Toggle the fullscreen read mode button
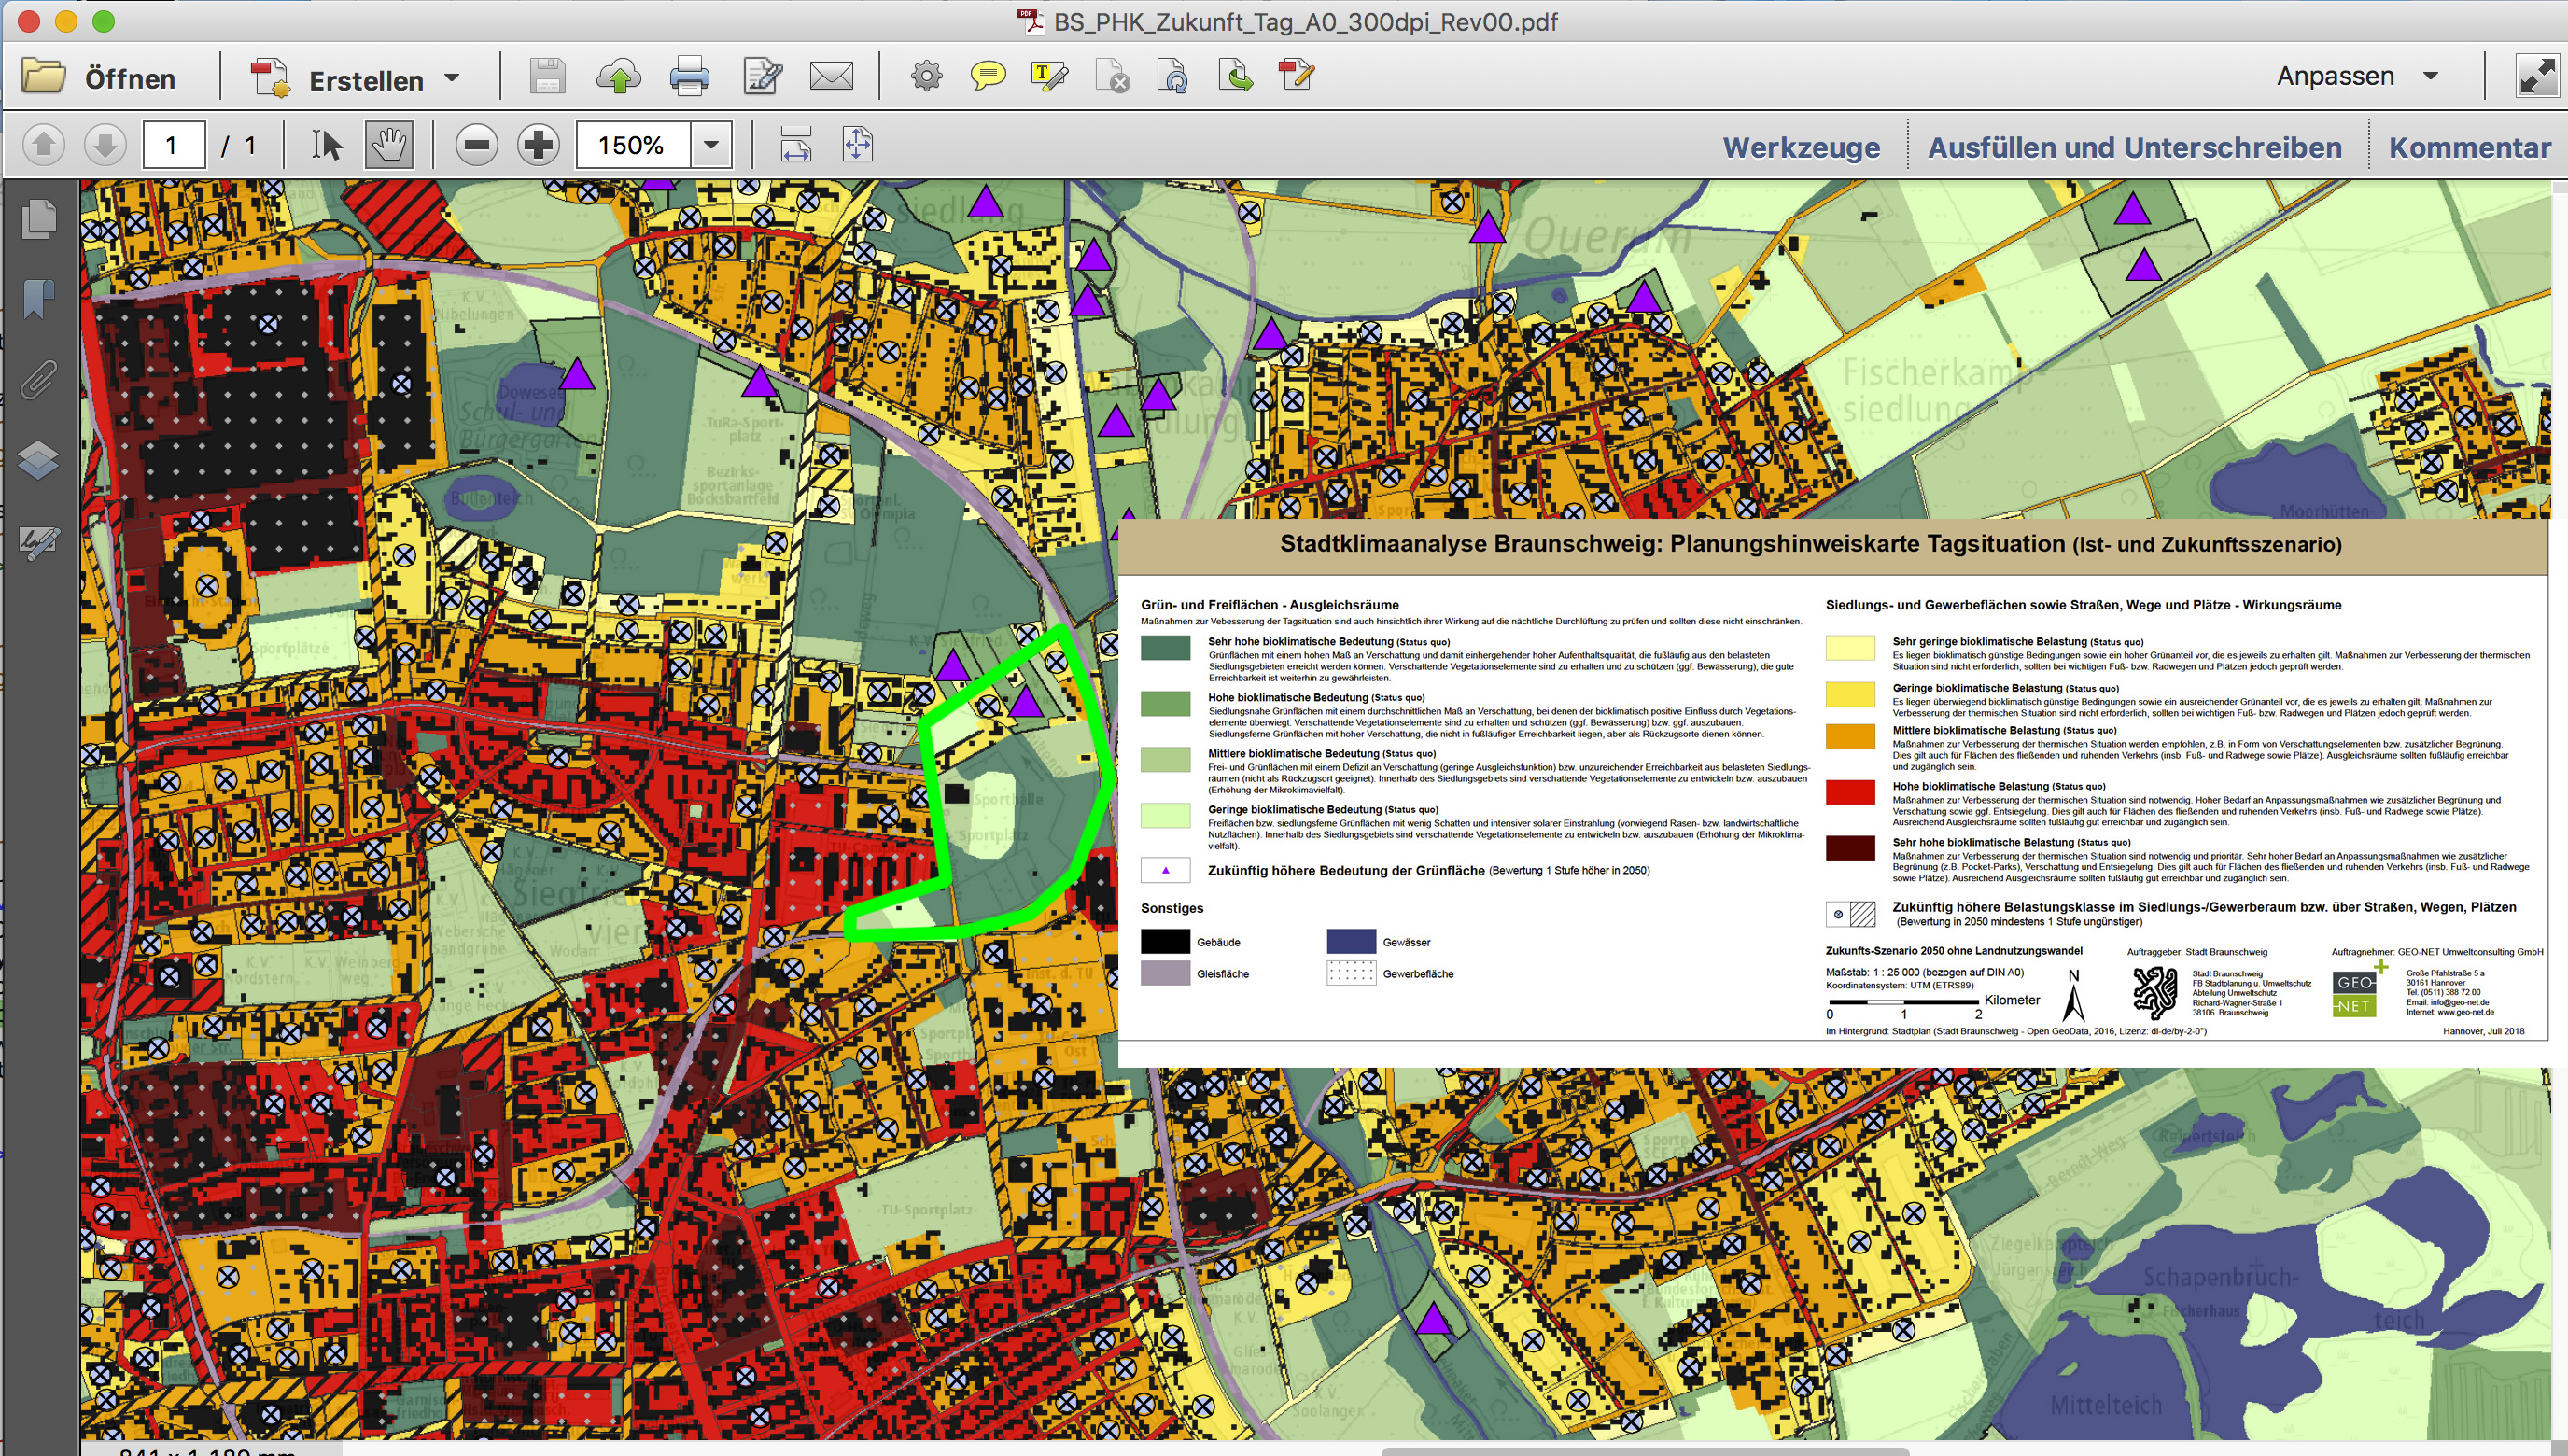This screenshot has height=1456, width=2568. click(x=2537, y=77)
